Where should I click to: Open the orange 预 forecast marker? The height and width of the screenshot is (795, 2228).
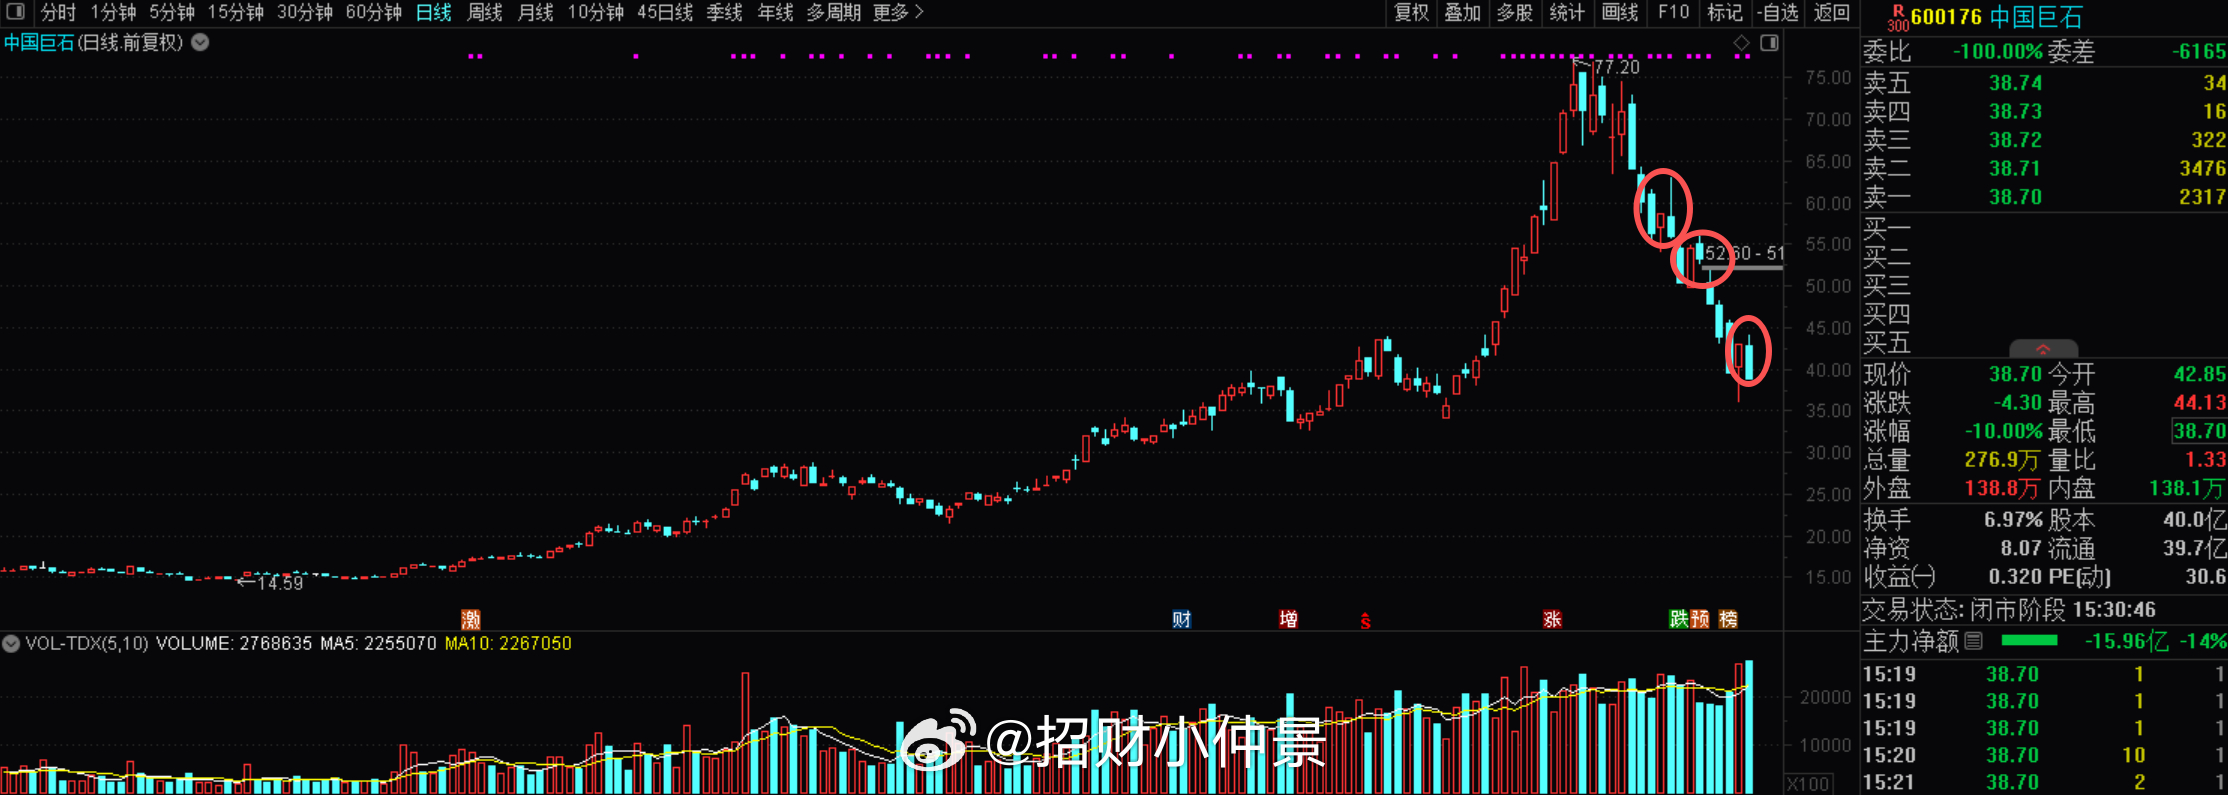coord(1699,619)
